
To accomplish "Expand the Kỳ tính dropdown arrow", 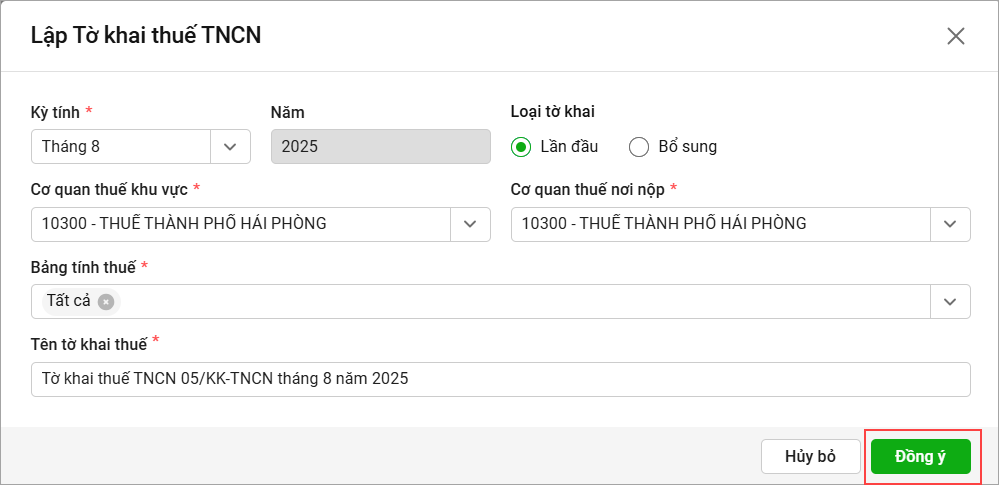I will 230,146.
